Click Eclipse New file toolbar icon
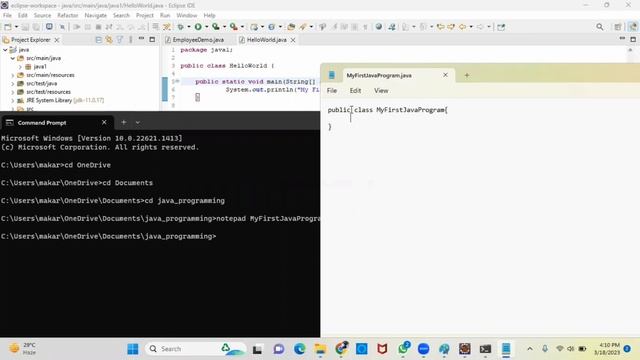The height and width of the screenshot is (360, 640). (x=8, y=27)
